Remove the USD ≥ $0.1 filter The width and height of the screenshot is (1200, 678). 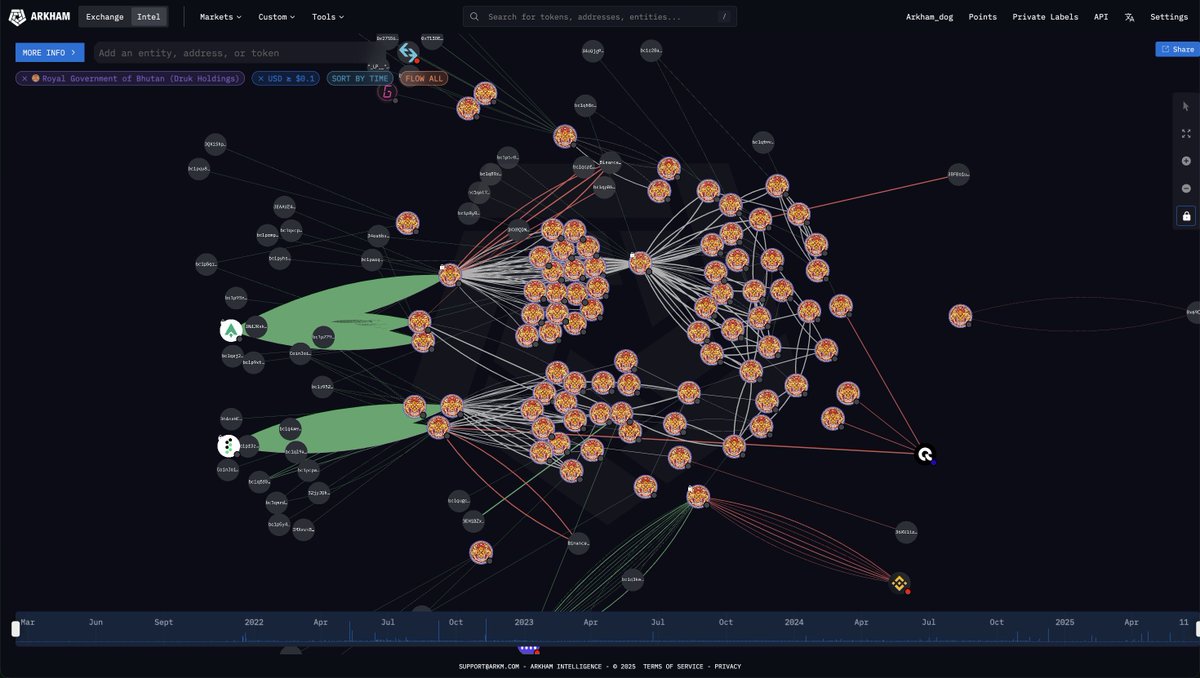tap(261, 78)
